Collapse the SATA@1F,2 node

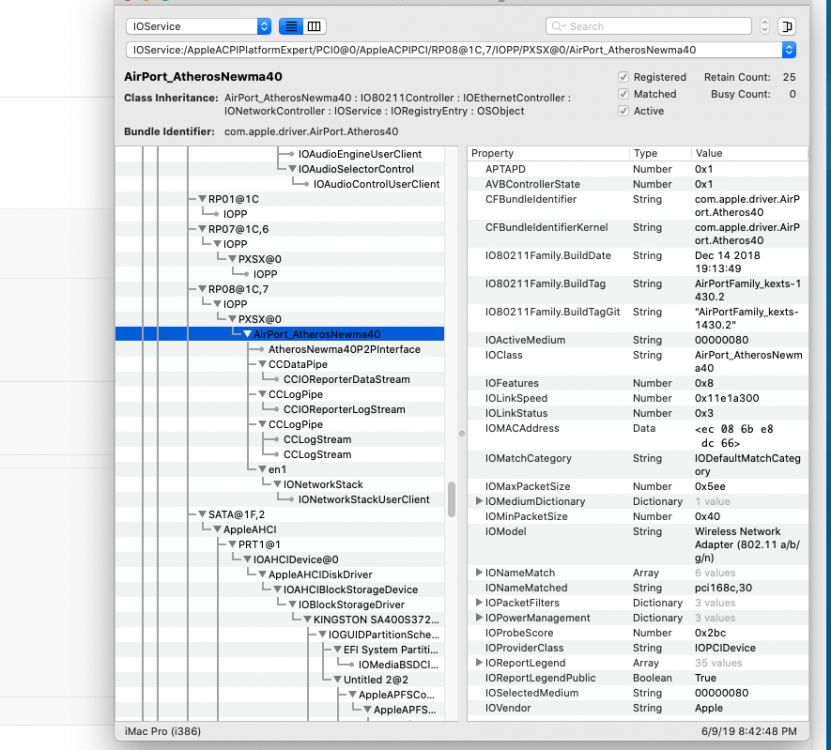coord(202,515)
